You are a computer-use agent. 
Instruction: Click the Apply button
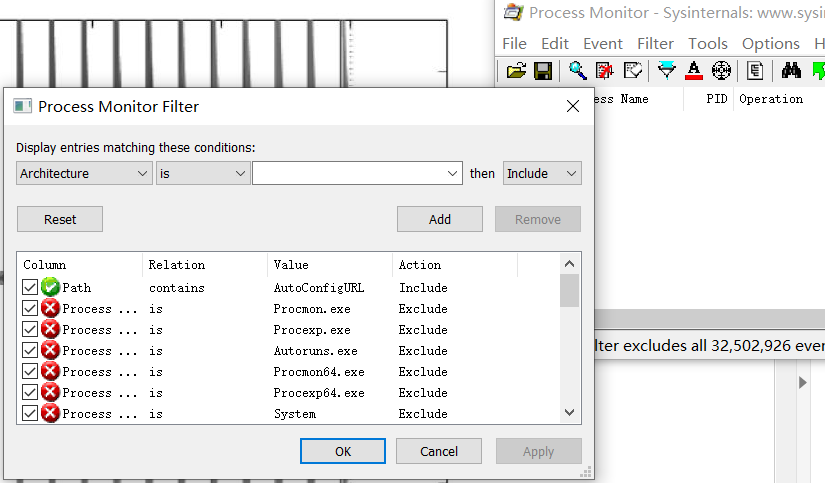tap(539, 451)
